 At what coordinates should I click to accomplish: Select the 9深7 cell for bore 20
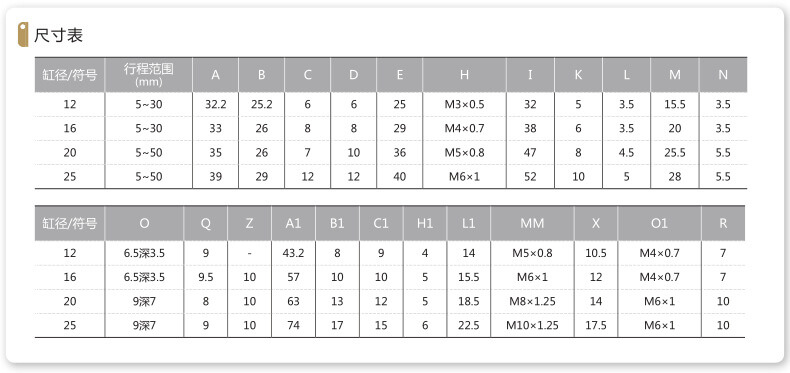click(144, 301)
